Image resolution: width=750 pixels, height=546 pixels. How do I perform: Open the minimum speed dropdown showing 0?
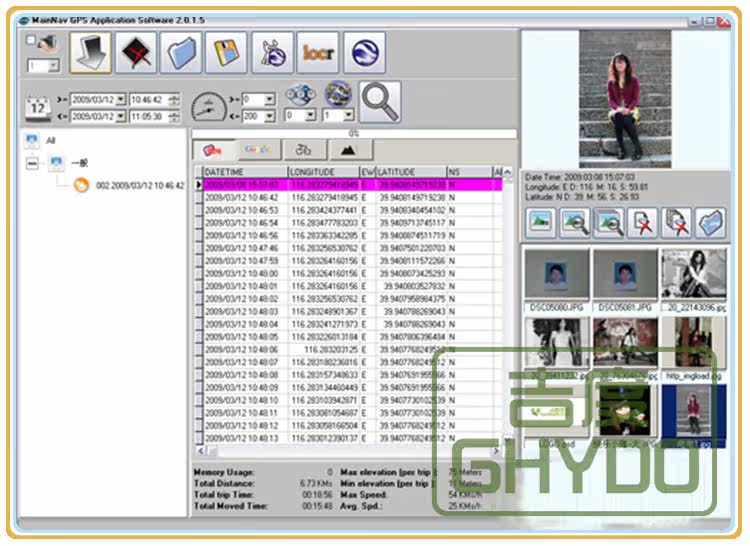[x=270, y=99]
